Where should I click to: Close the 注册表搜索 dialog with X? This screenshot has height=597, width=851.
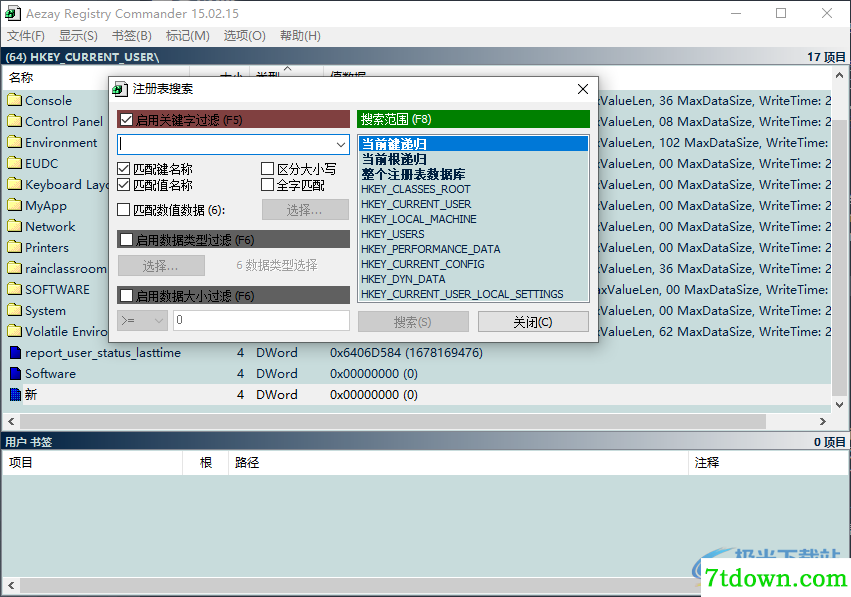click(x=583, y=89)
